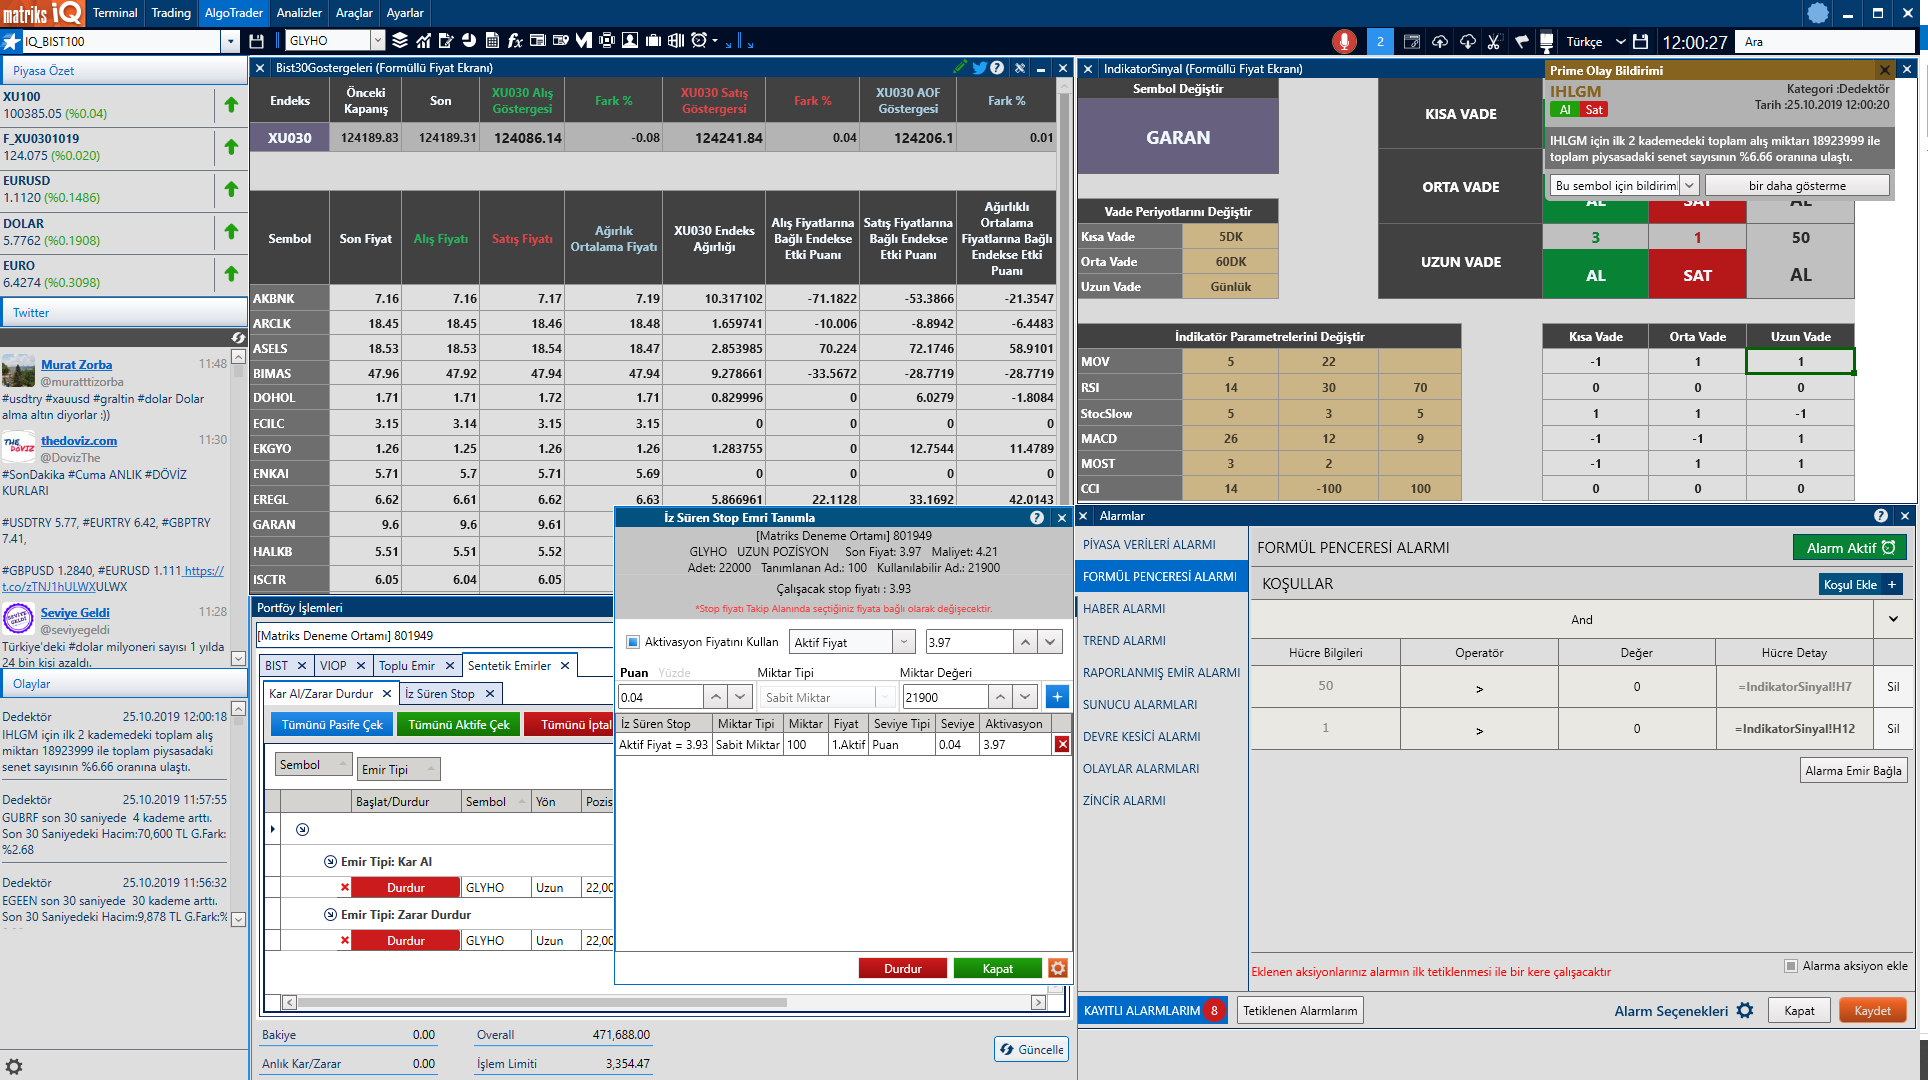This screenshot has width=1928, height=1080.
Task: Toggle the Alarm Aktif switch
Action: click(x=1849, y=548)
